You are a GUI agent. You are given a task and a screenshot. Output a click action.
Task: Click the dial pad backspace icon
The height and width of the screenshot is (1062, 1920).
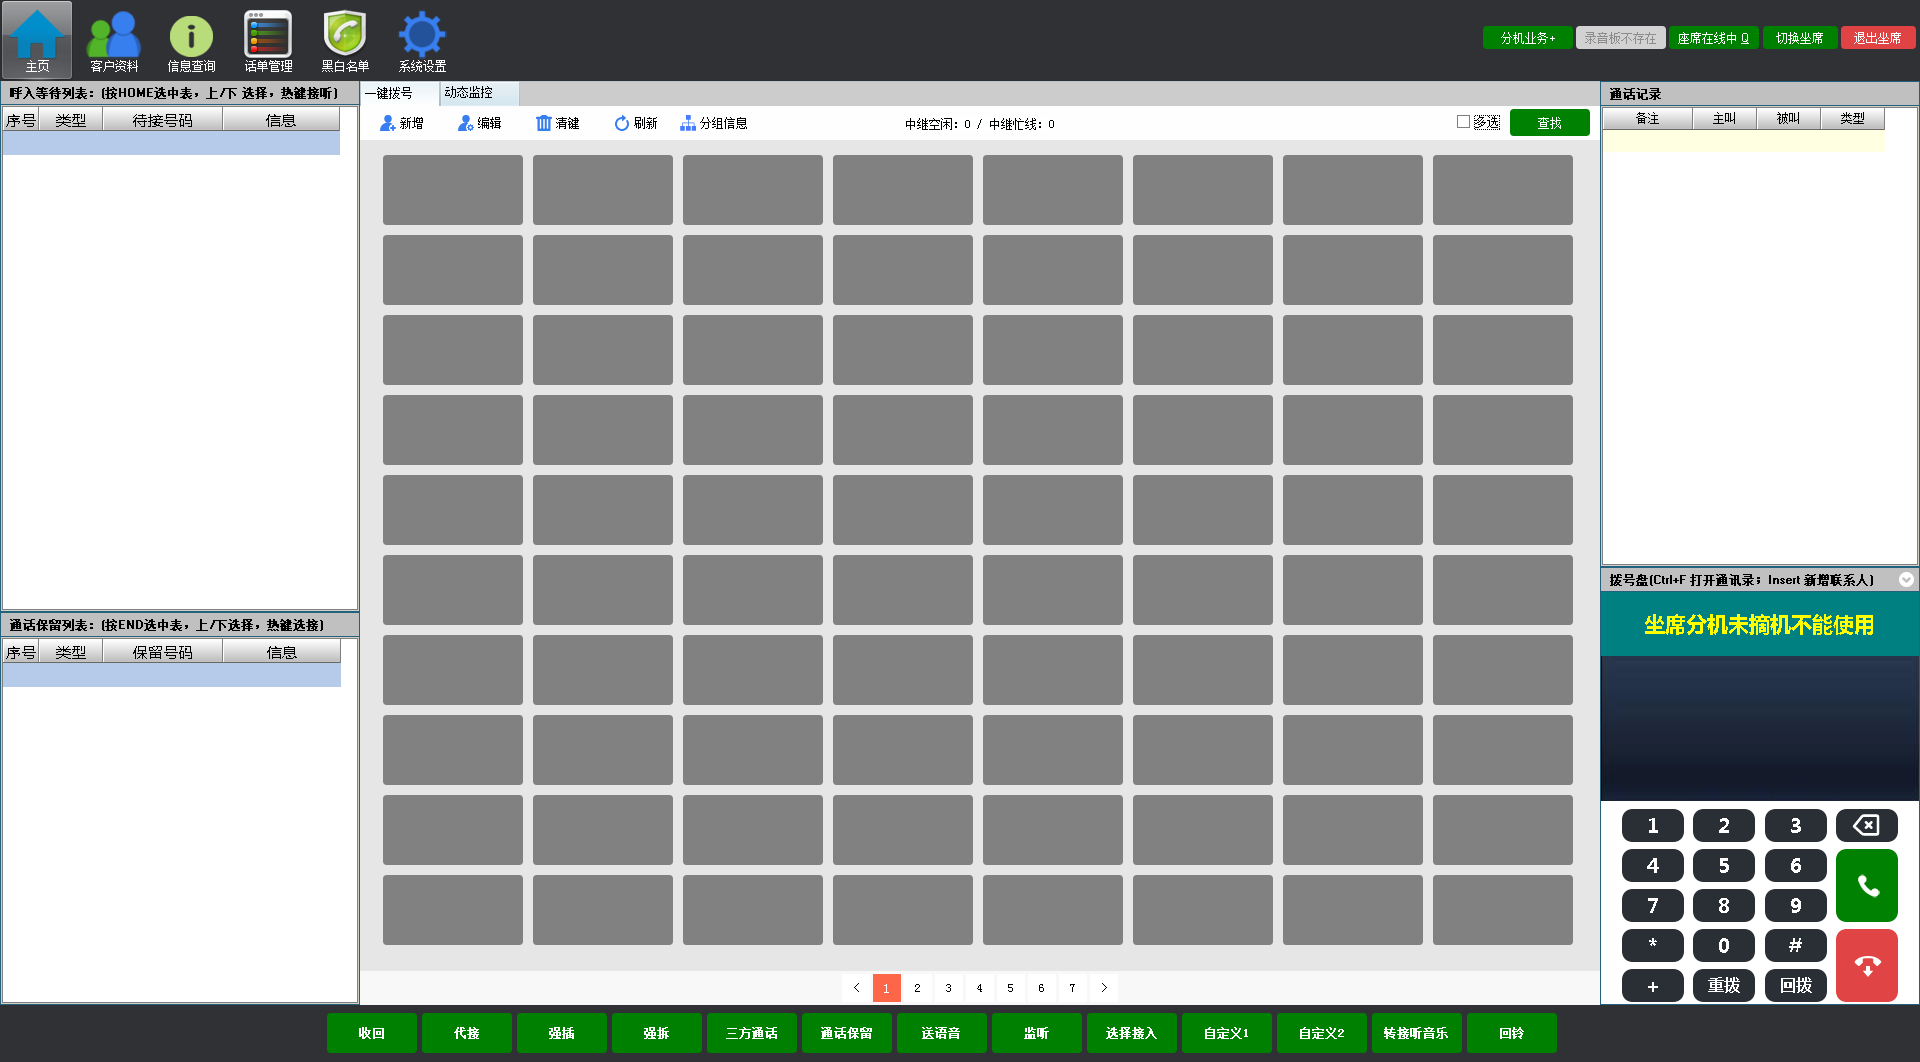[1866, 826]
